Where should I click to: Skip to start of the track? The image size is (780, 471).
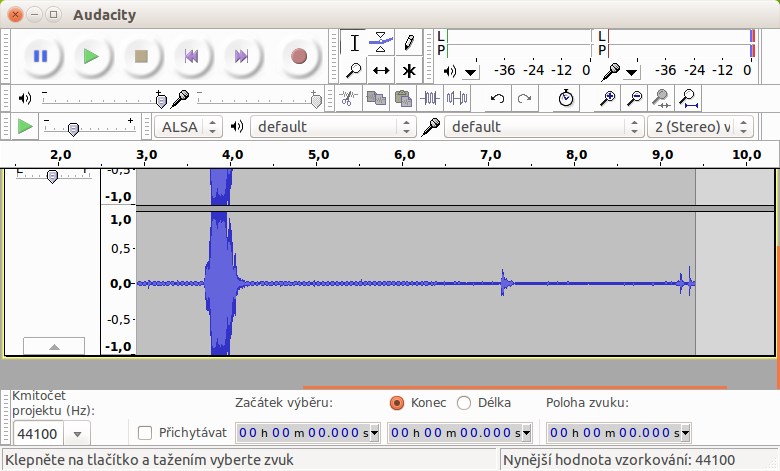(192, 56)
